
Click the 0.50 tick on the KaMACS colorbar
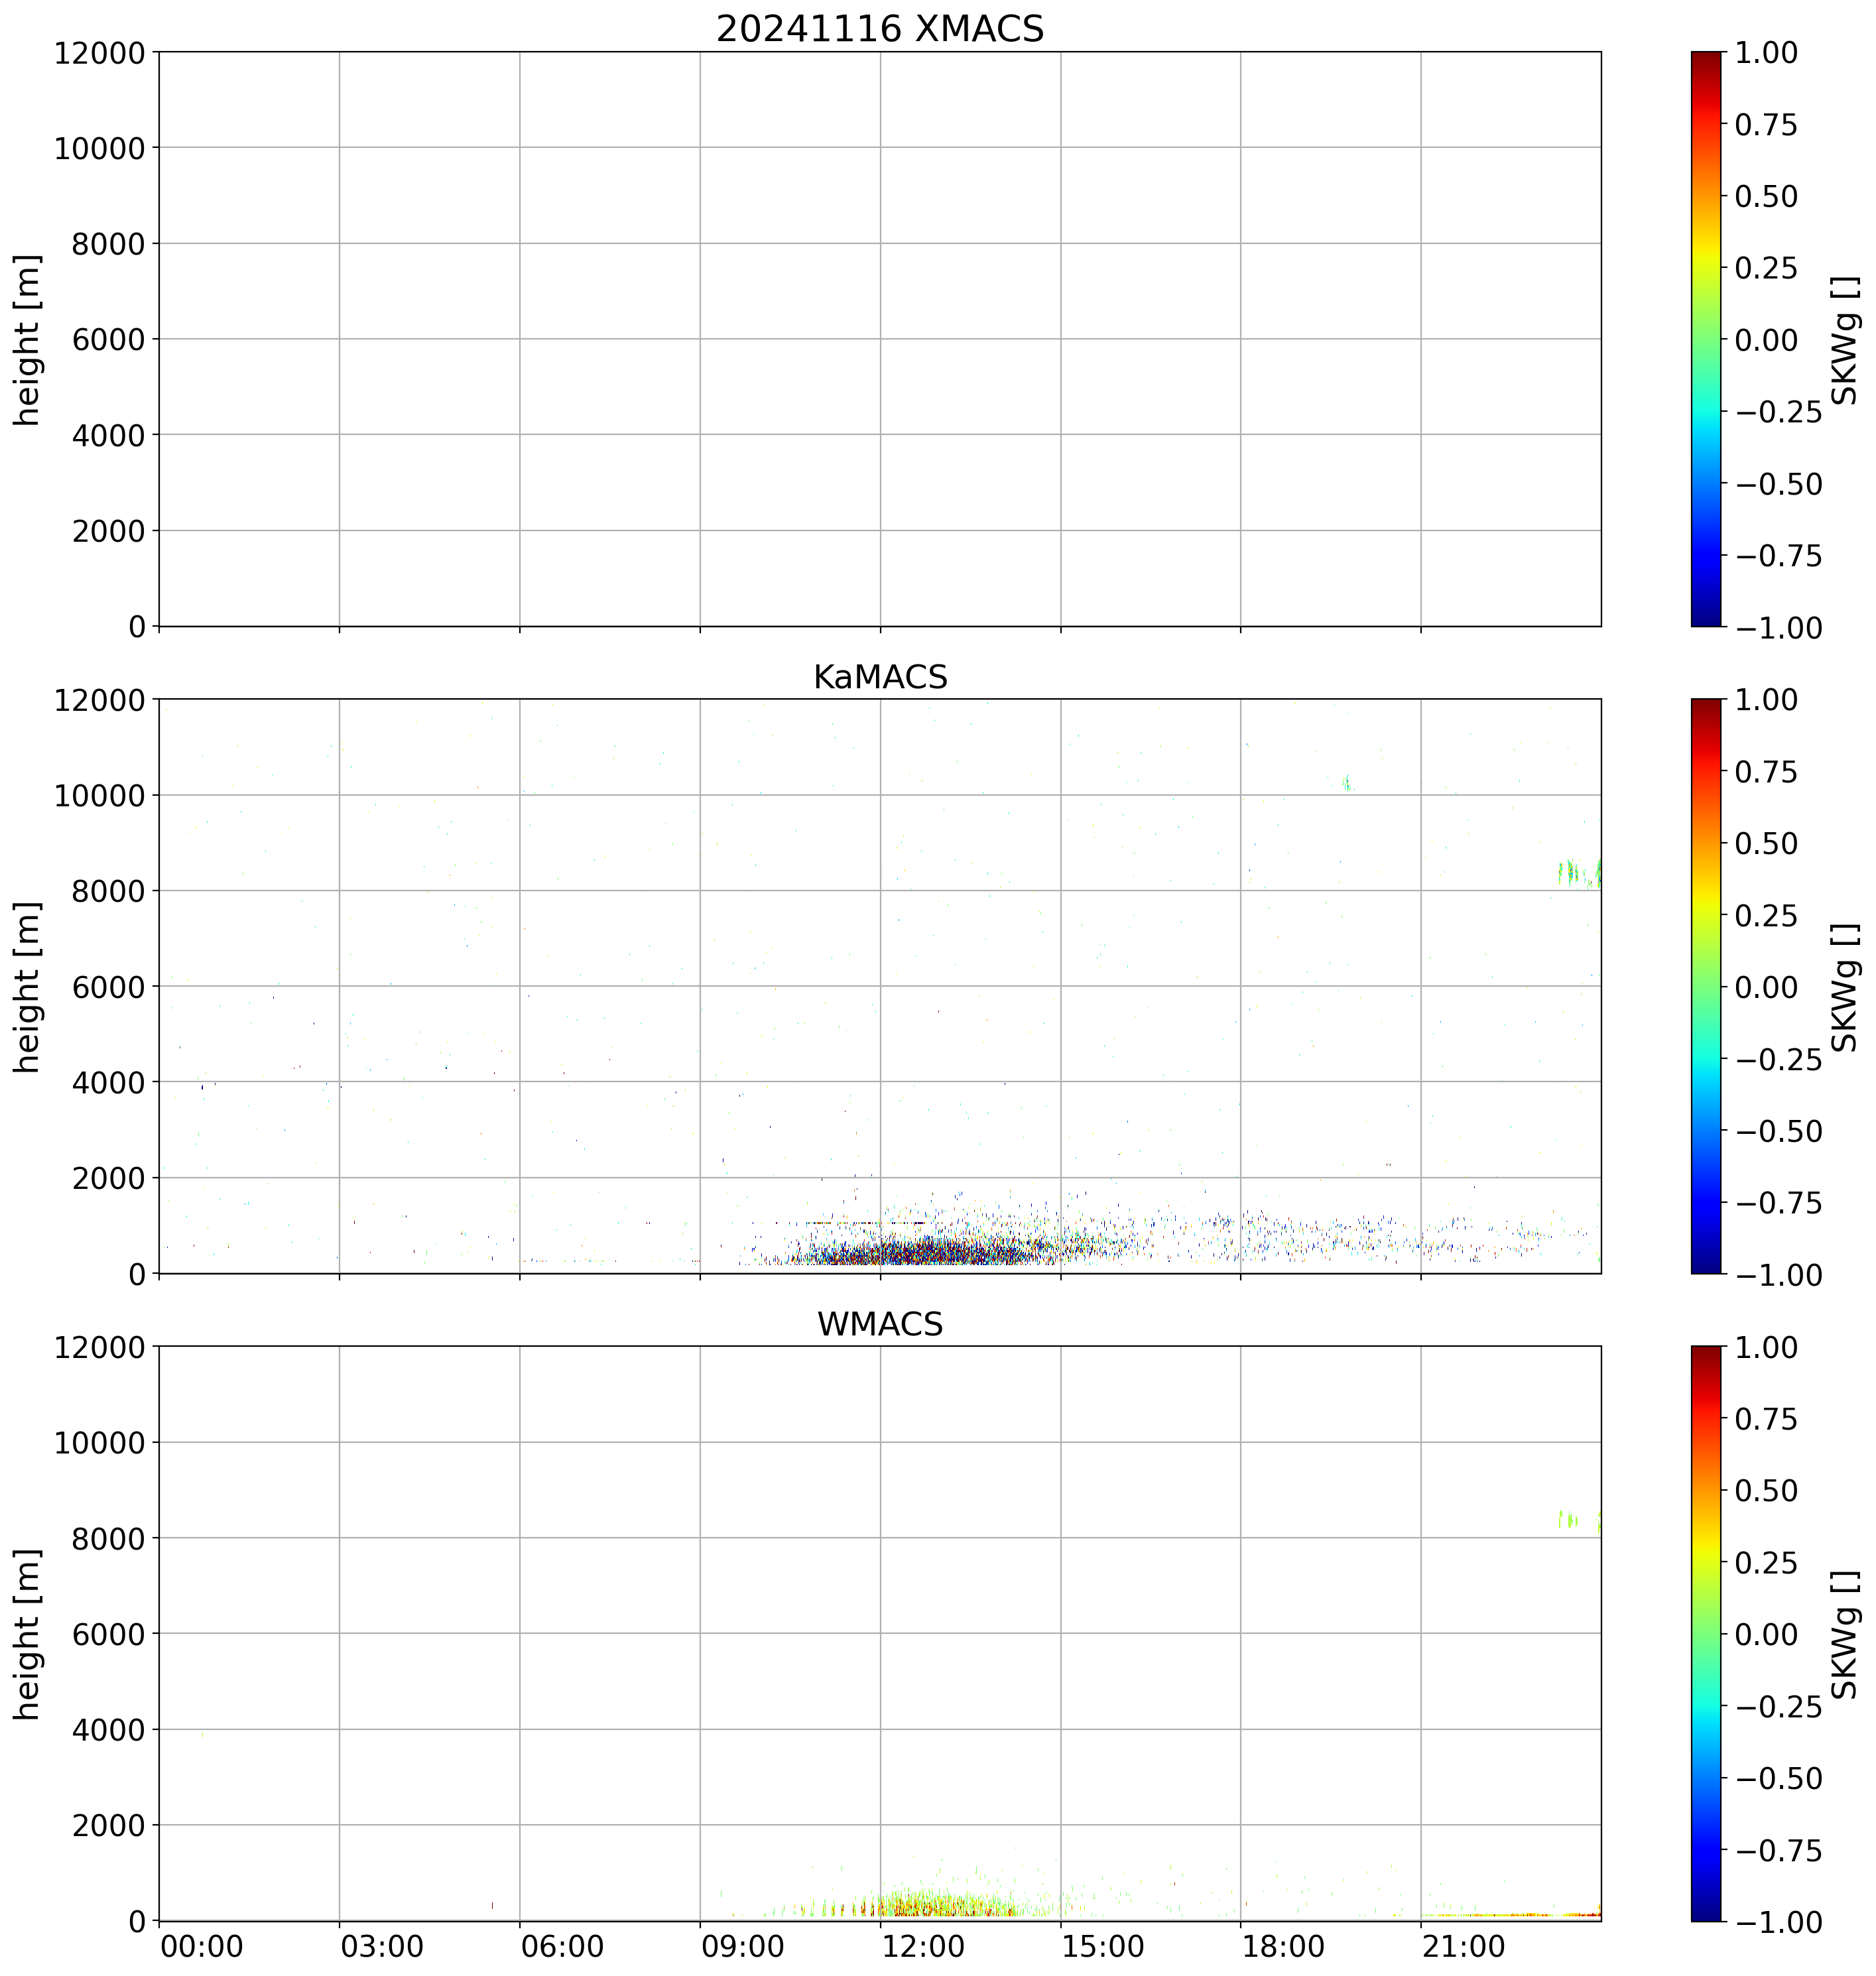click(1765, 843)
